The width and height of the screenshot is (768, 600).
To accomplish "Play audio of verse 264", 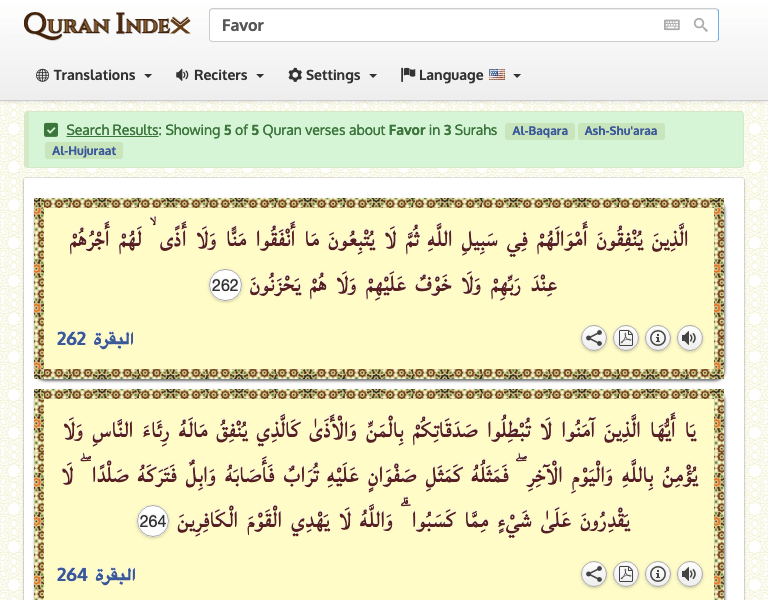I will pyautogui.click(x=690, y=574).
